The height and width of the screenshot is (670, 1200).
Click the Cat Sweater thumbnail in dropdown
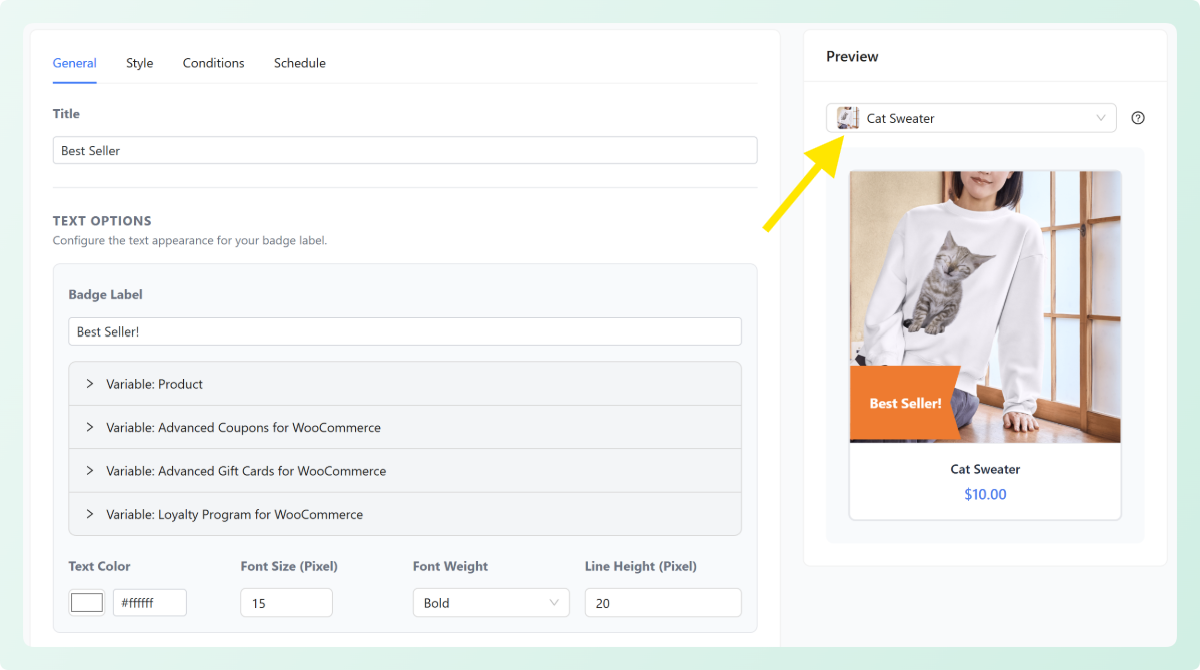point(848,118)
